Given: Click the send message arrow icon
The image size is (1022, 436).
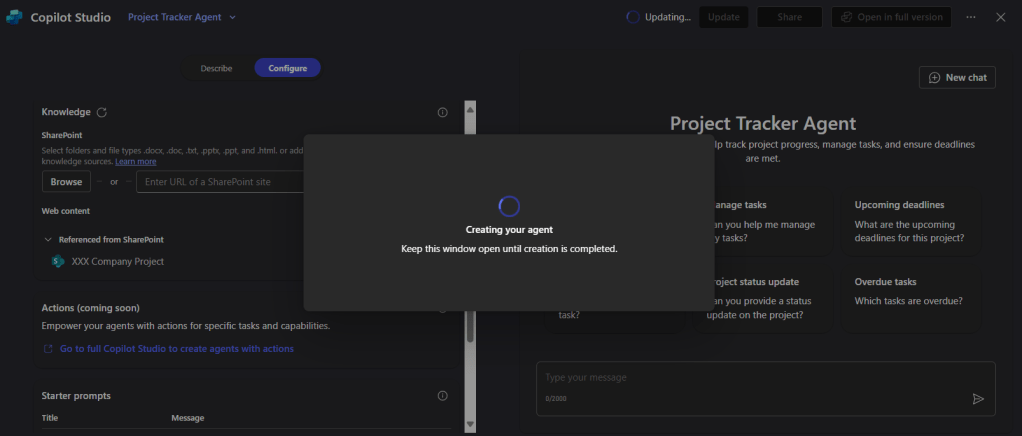Looking at the screenshot, I should [x=978, y=398].
